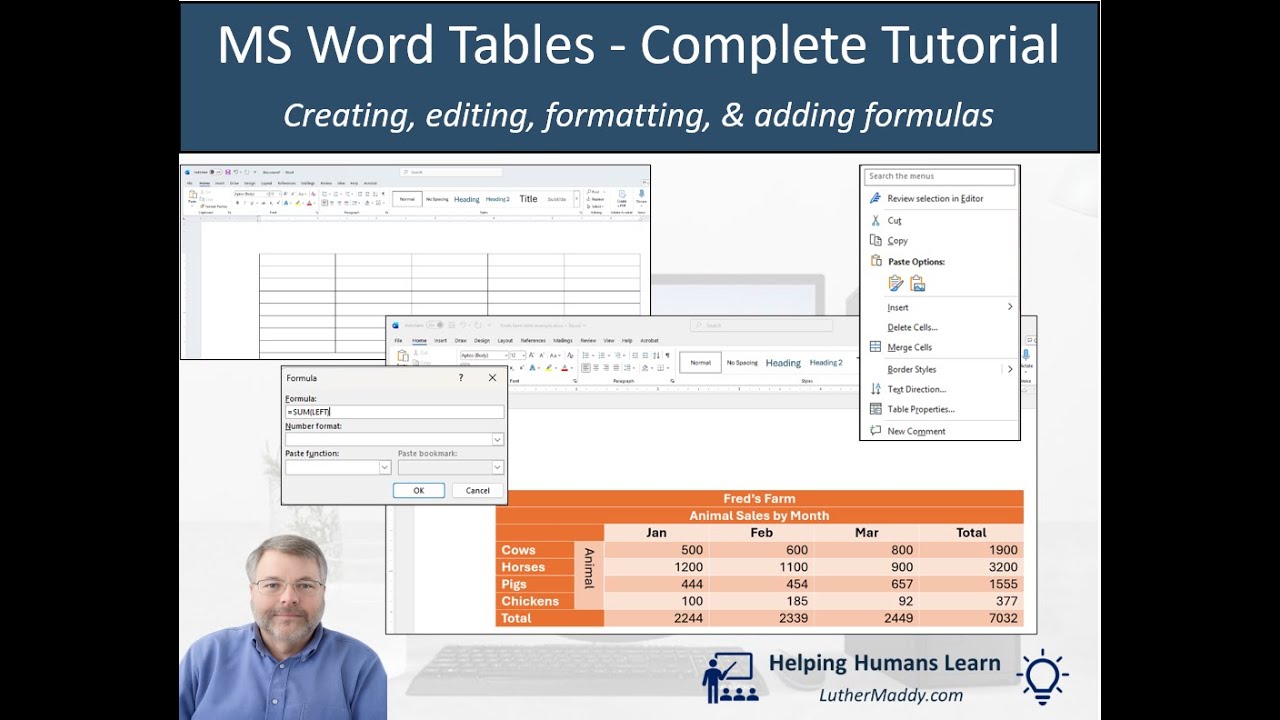Click the Line Spacing icon in farm table window
1280x720 pixels.
pyautogui.click(x=627, y=368)
